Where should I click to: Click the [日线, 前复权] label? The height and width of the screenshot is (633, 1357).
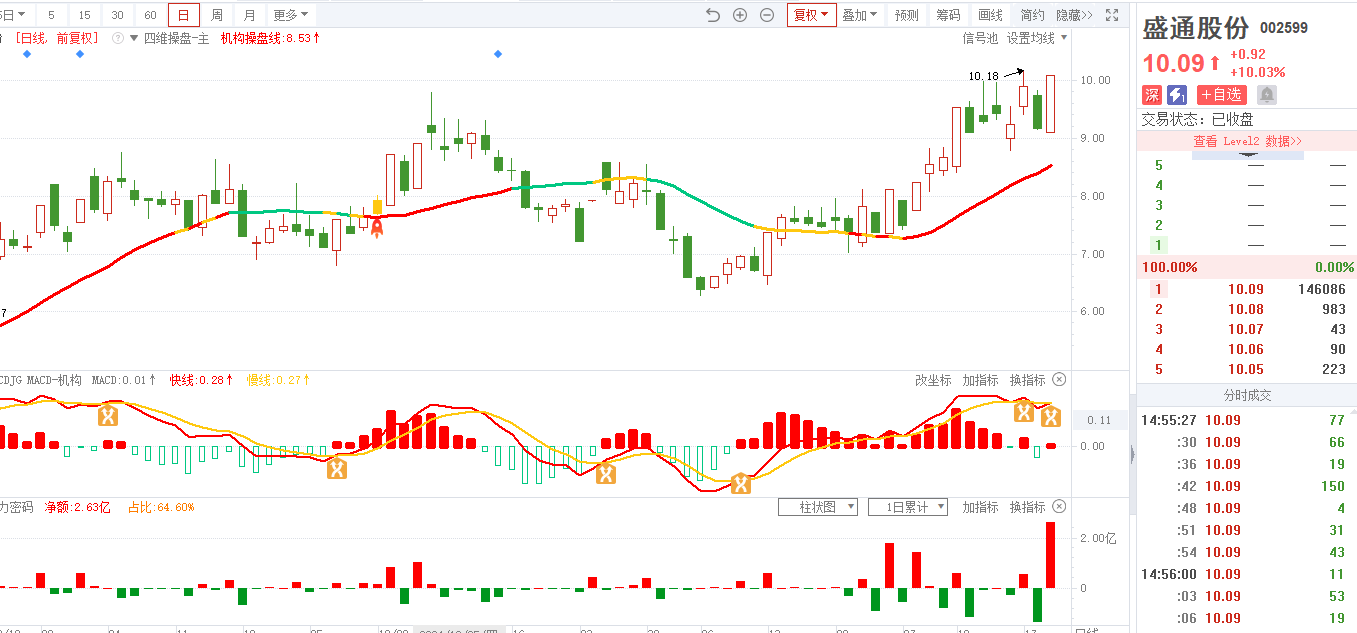coord(56,38)
